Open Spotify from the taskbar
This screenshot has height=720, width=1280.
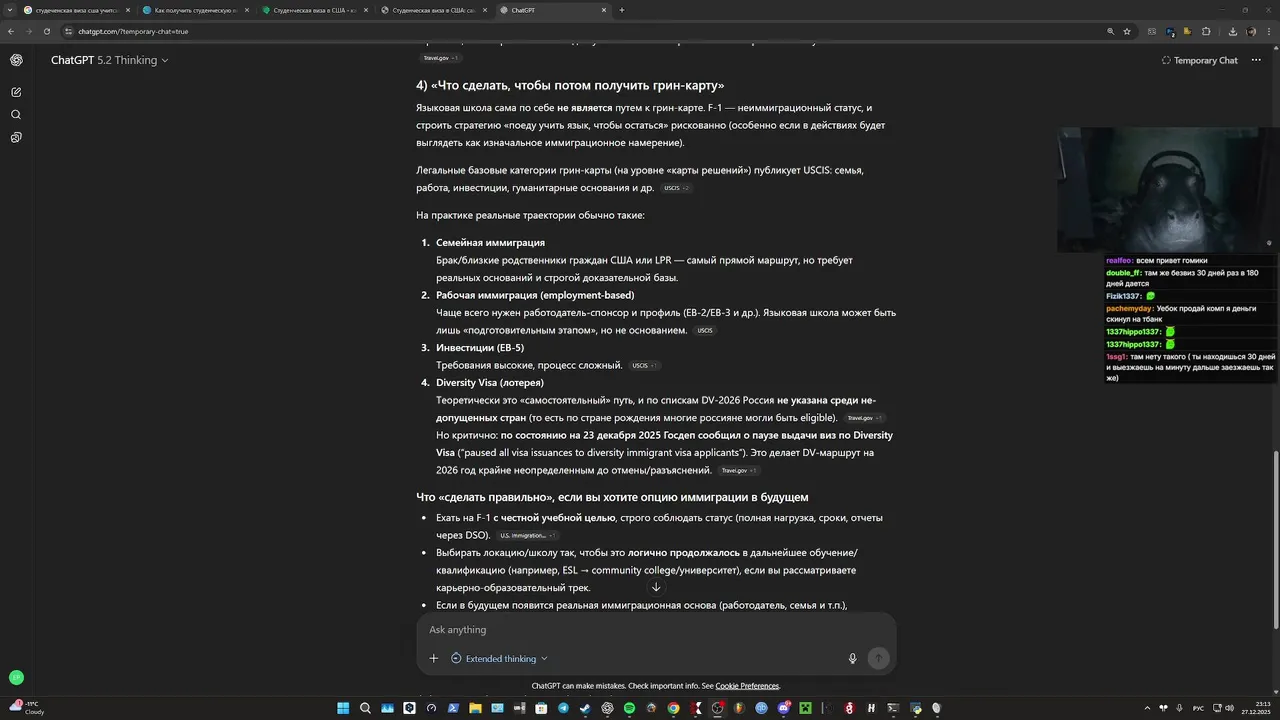point(629,708)
